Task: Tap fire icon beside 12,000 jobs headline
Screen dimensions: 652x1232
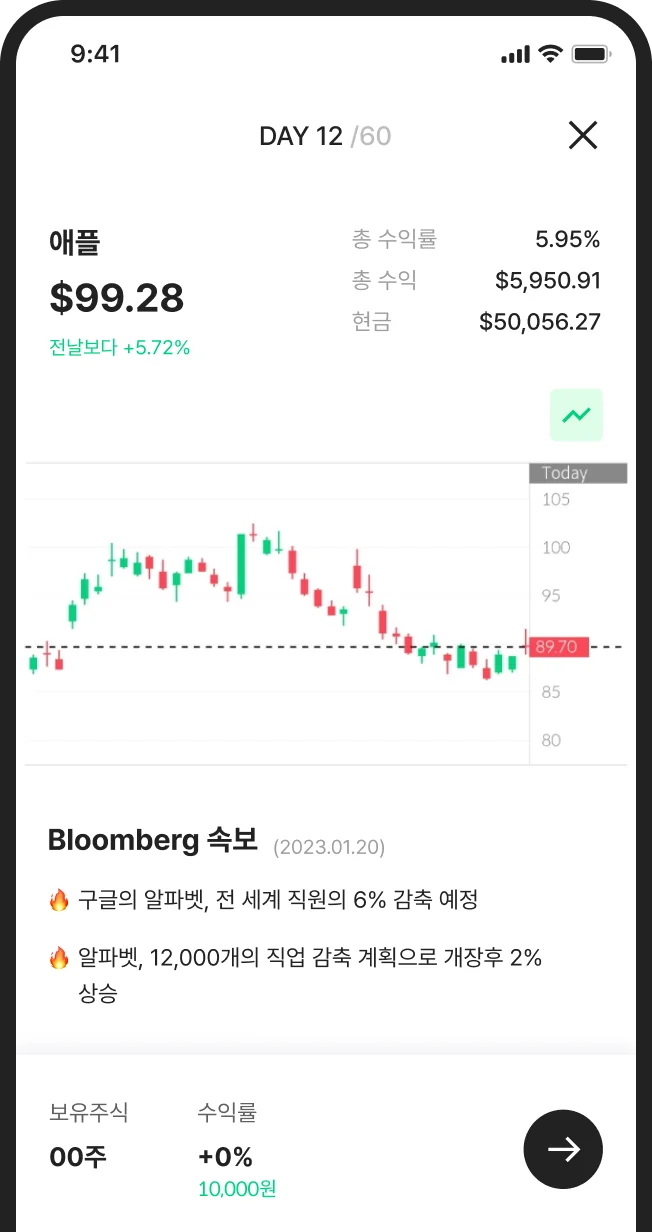Action: pos(59,959)
